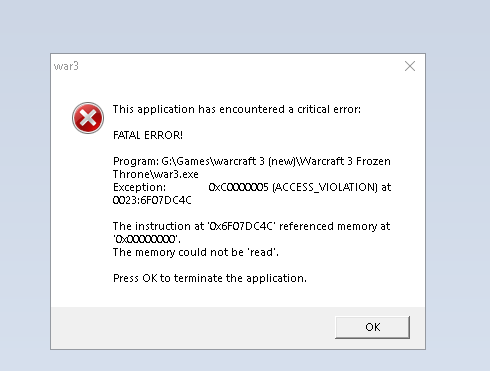
Task: Click the (ACCESS_VIOLATION) text
Action: click(x=325, y=187)
